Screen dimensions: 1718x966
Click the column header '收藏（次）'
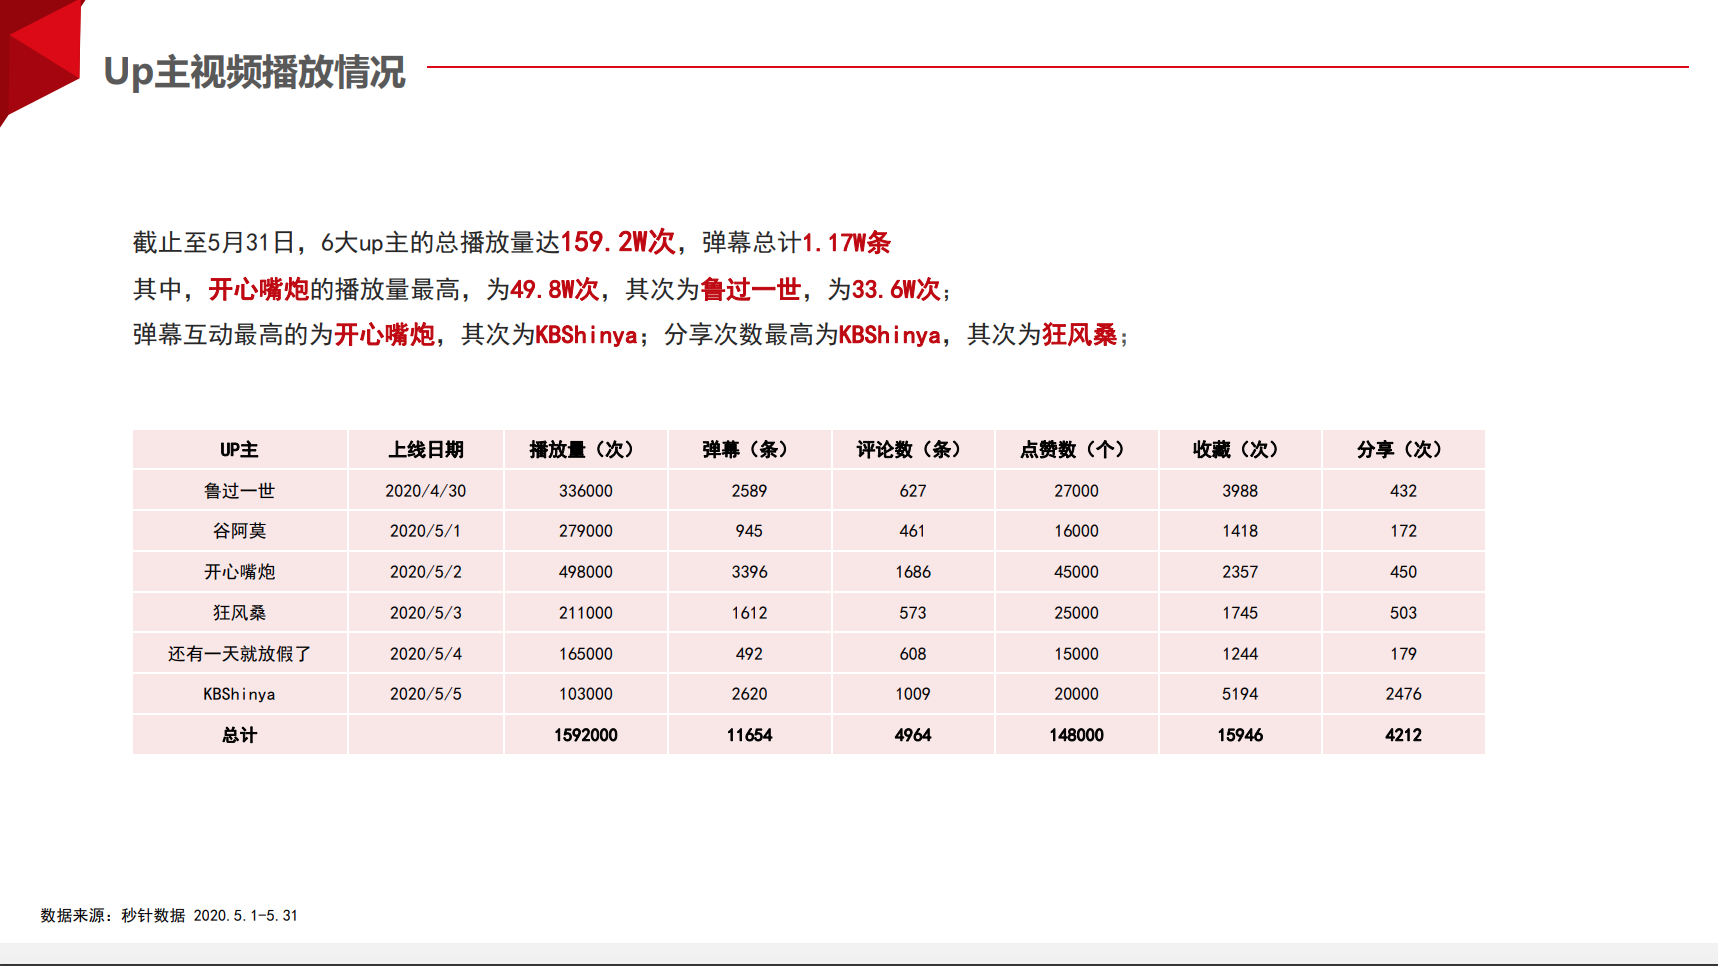1240,450
